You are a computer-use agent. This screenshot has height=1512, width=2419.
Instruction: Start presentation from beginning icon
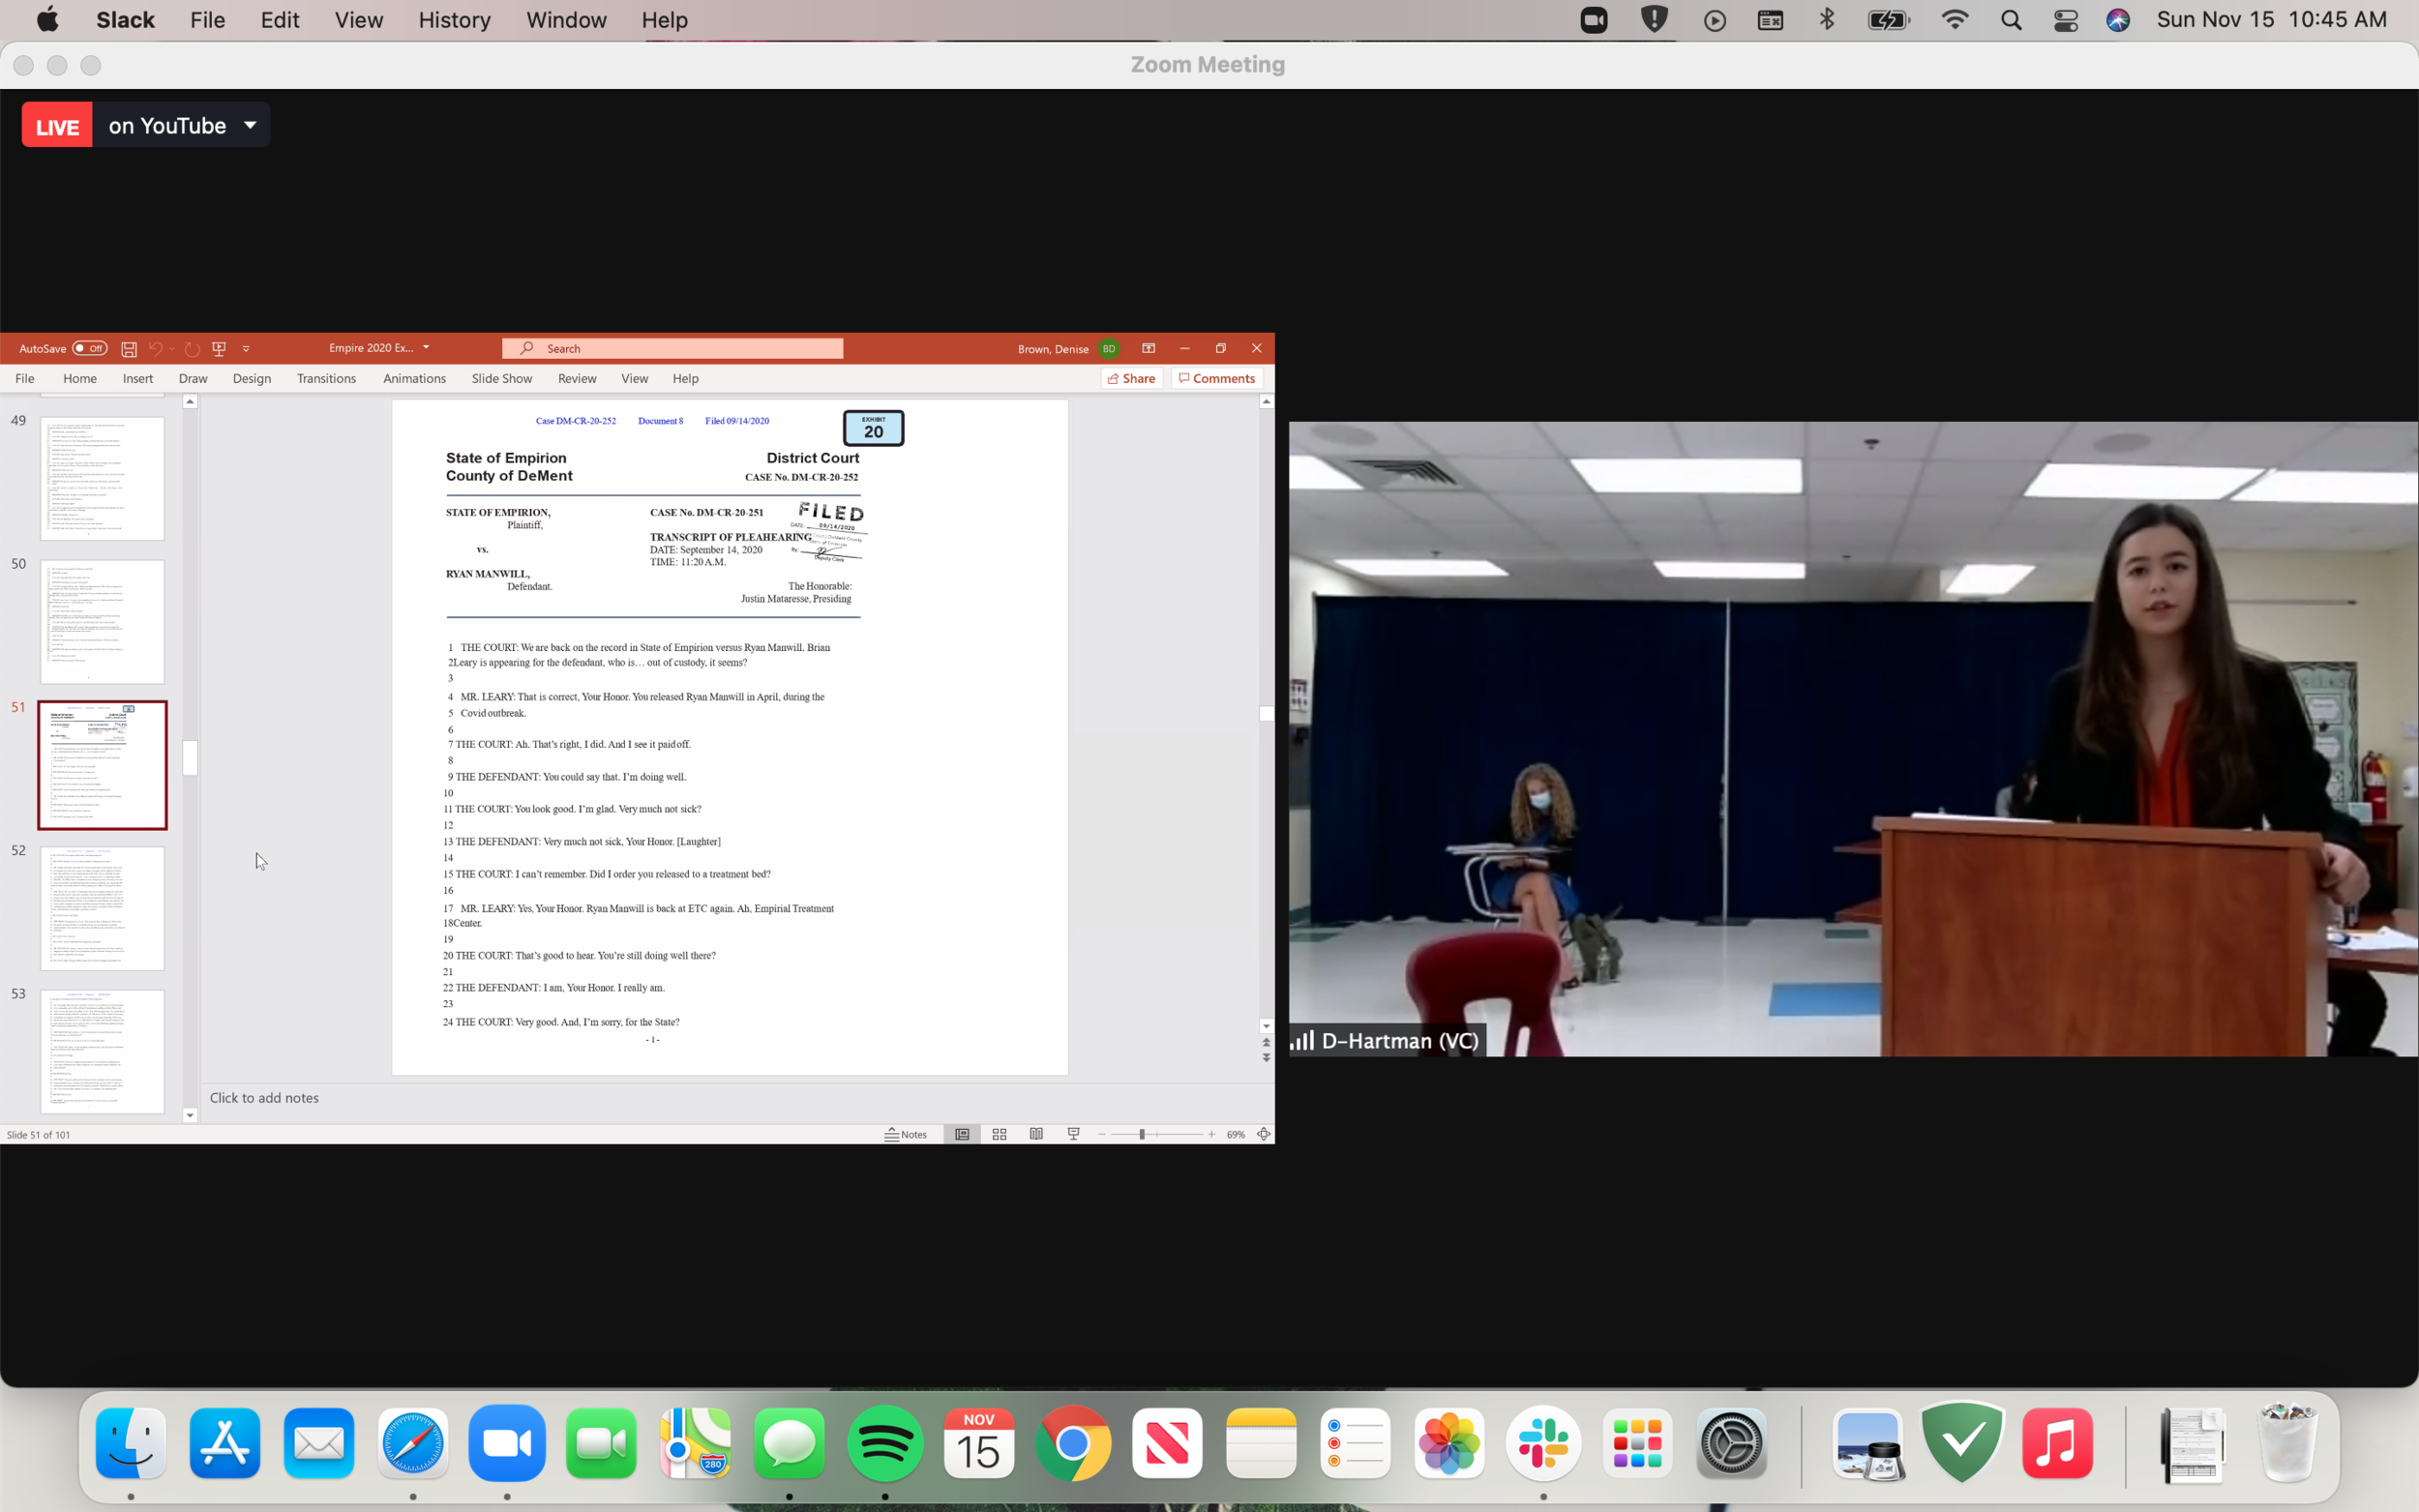[219, 349]
